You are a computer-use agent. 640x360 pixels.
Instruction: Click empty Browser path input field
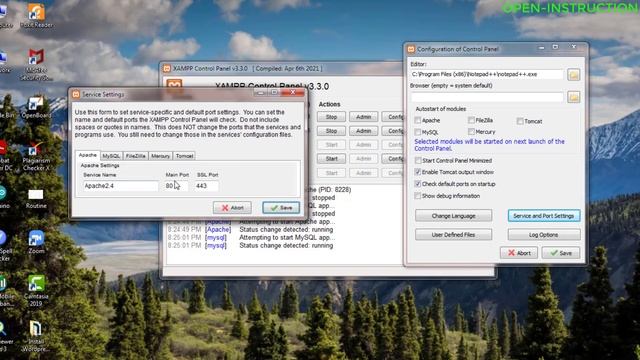pyautogui.click(x=487, y=97)
